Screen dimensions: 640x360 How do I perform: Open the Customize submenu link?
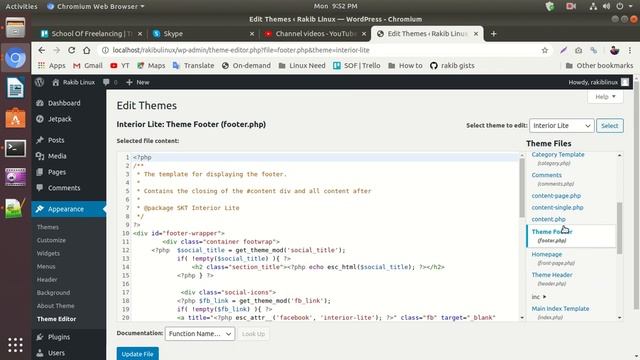tap(51, 240)
